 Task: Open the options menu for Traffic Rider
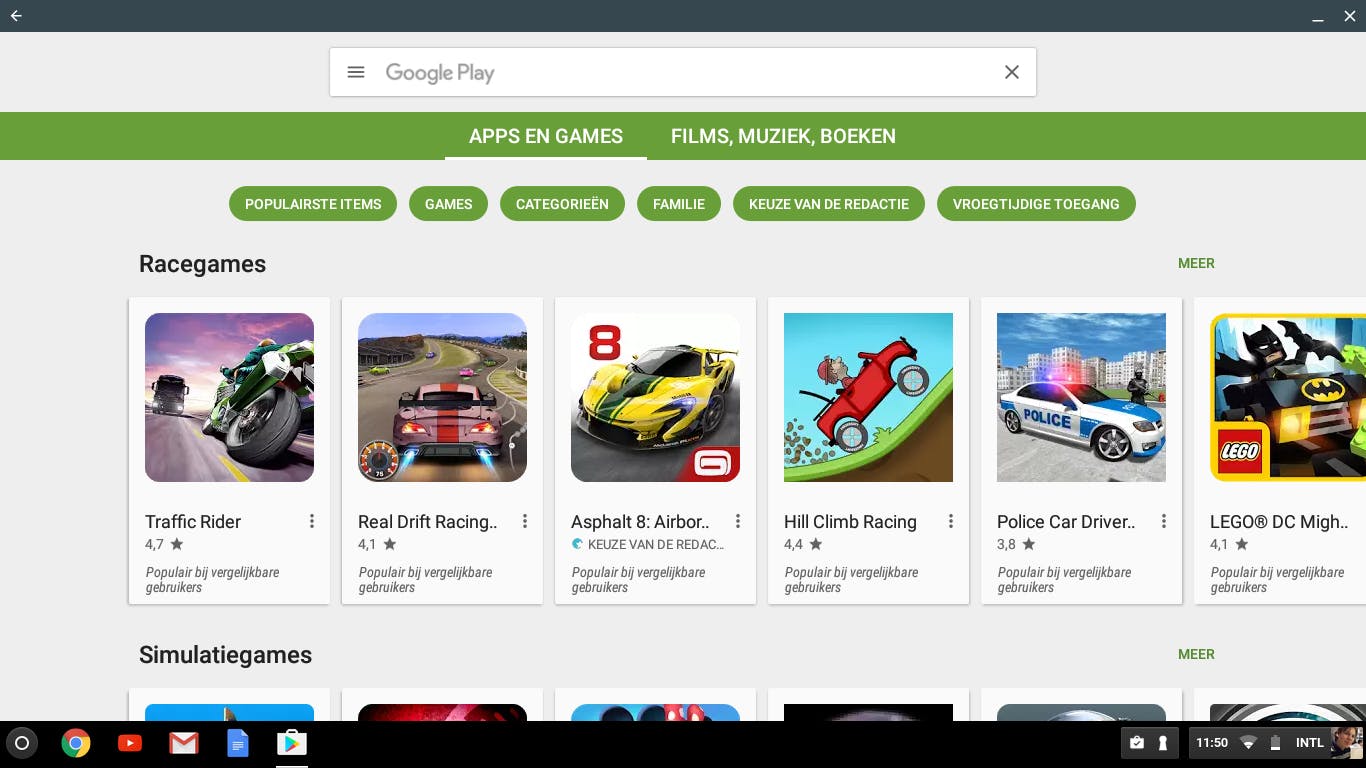pos(312,521)
